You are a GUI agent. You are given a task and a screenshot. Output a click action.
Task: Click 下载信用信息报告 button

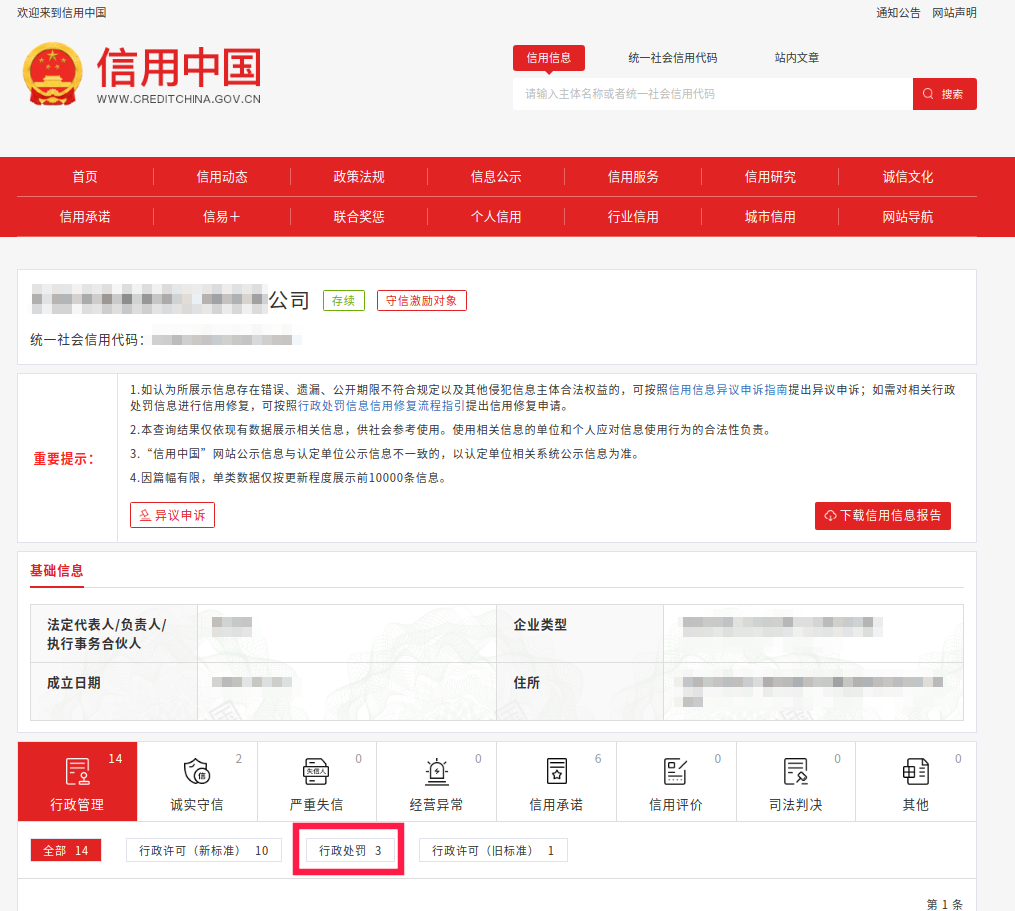[x=883, y=515]
